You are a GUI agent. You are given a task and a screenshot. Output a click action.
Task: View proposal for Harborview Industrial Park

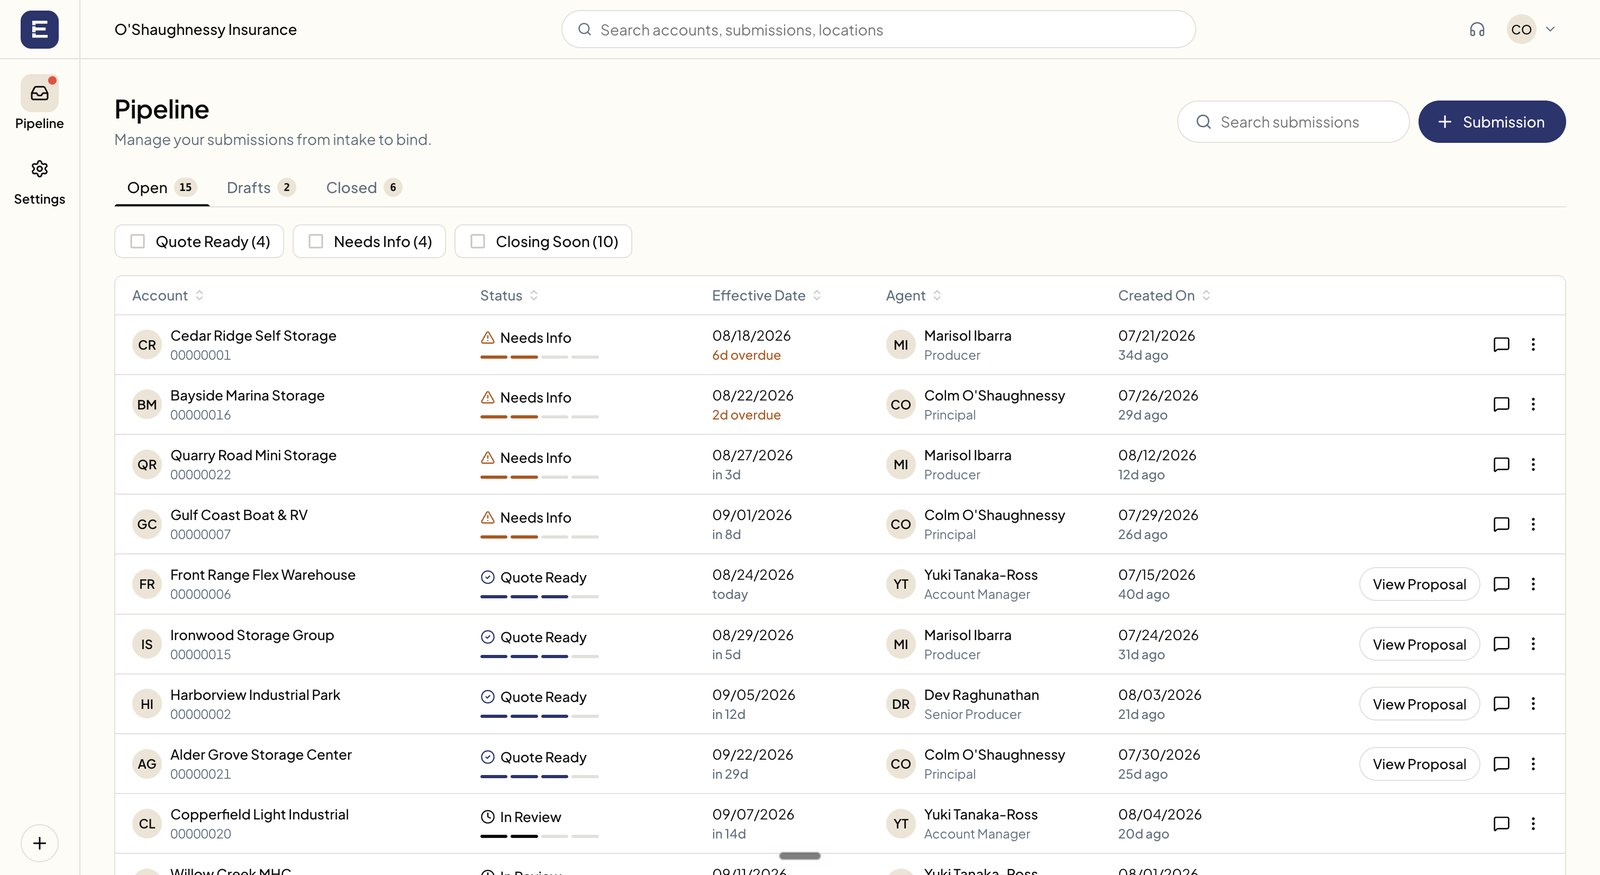[1419, 705]
